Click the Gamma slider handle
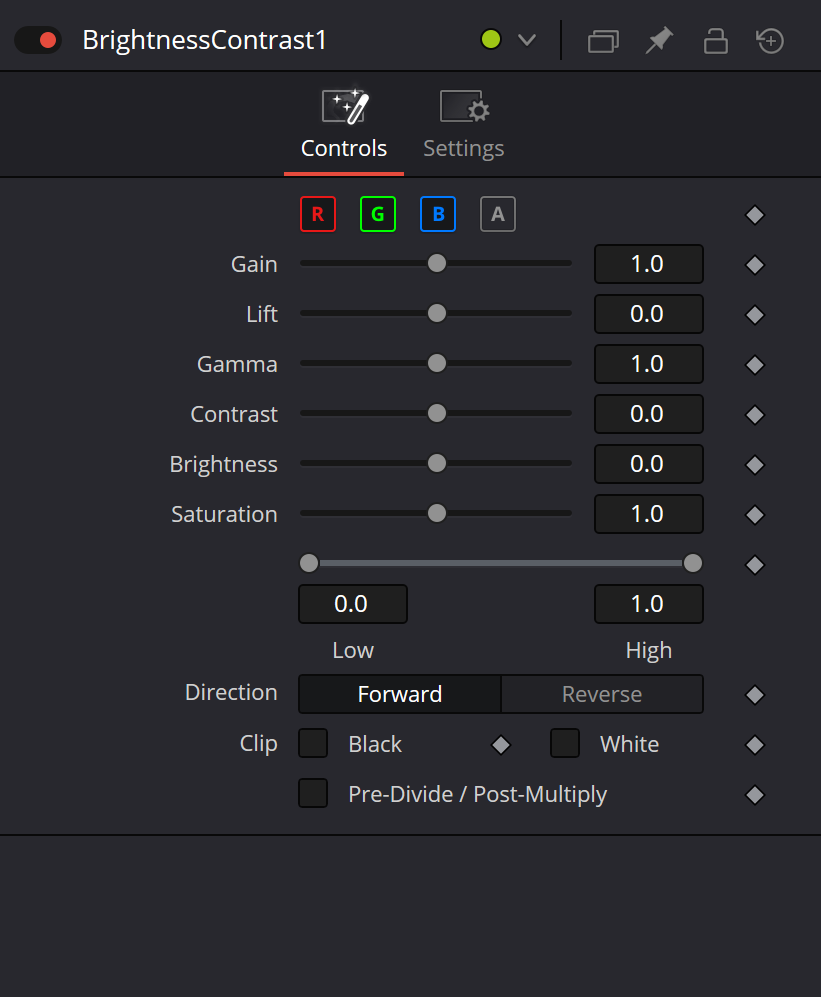 pos(437,363)
